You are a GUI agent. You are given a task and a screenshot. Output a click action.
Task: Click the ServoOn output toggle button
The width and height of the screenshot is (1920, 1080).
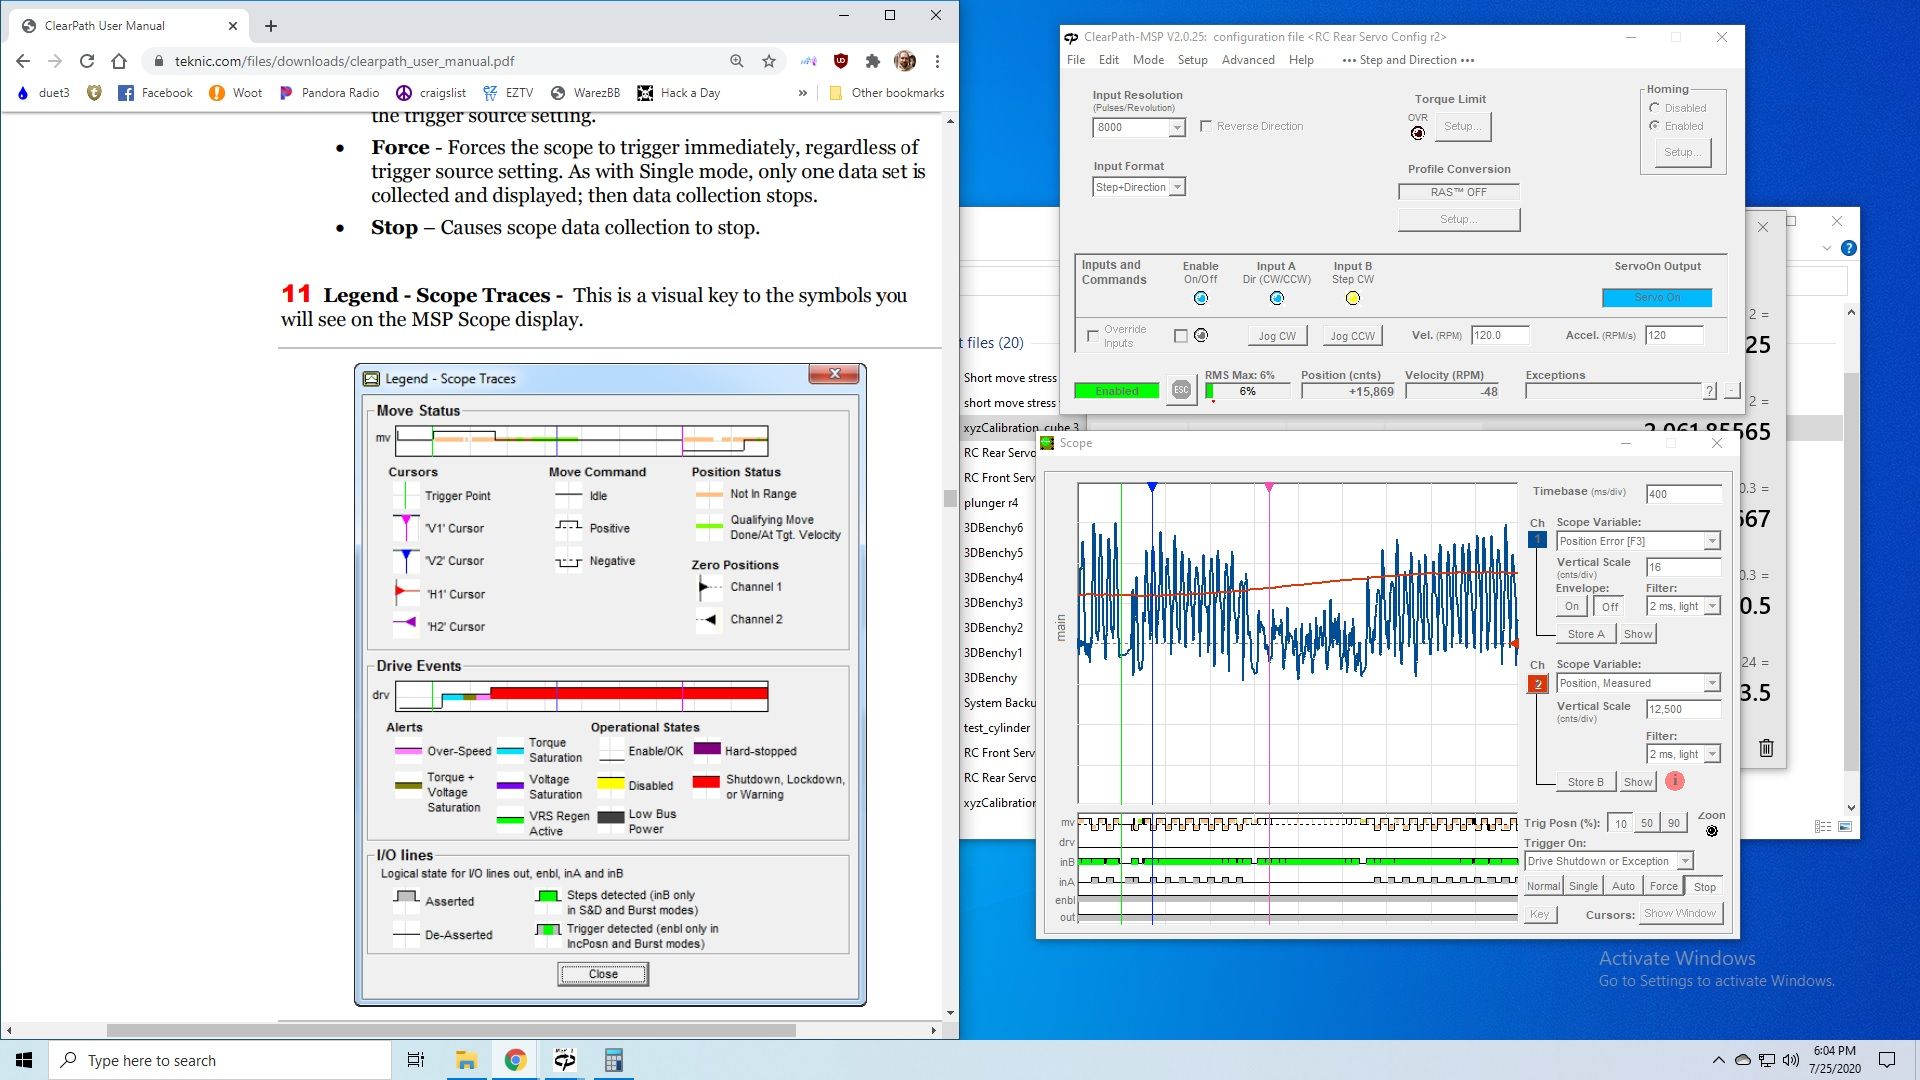pos(1659,295)
